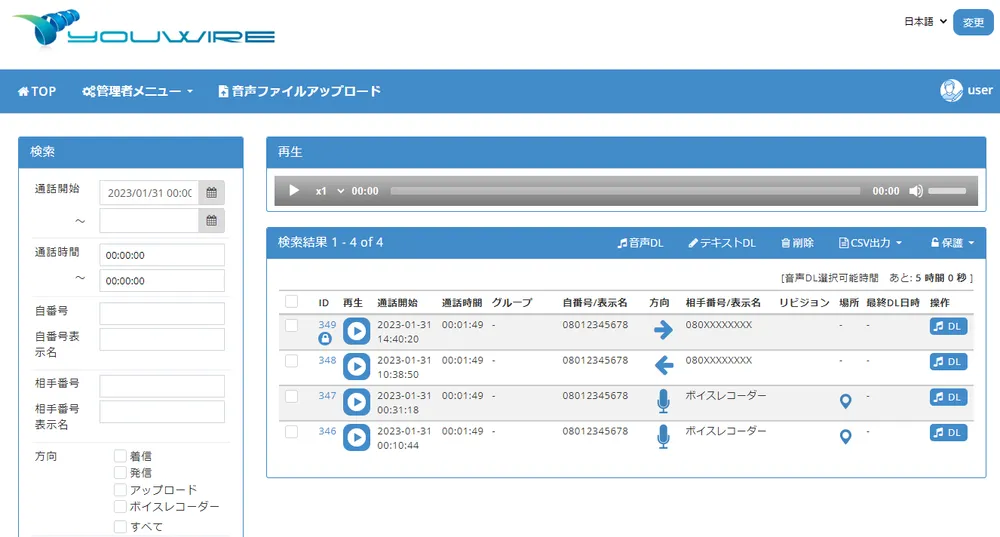Click the microphone icon in row 346
This screenshot has height=537, width=1000.
[x=662, y=437]
